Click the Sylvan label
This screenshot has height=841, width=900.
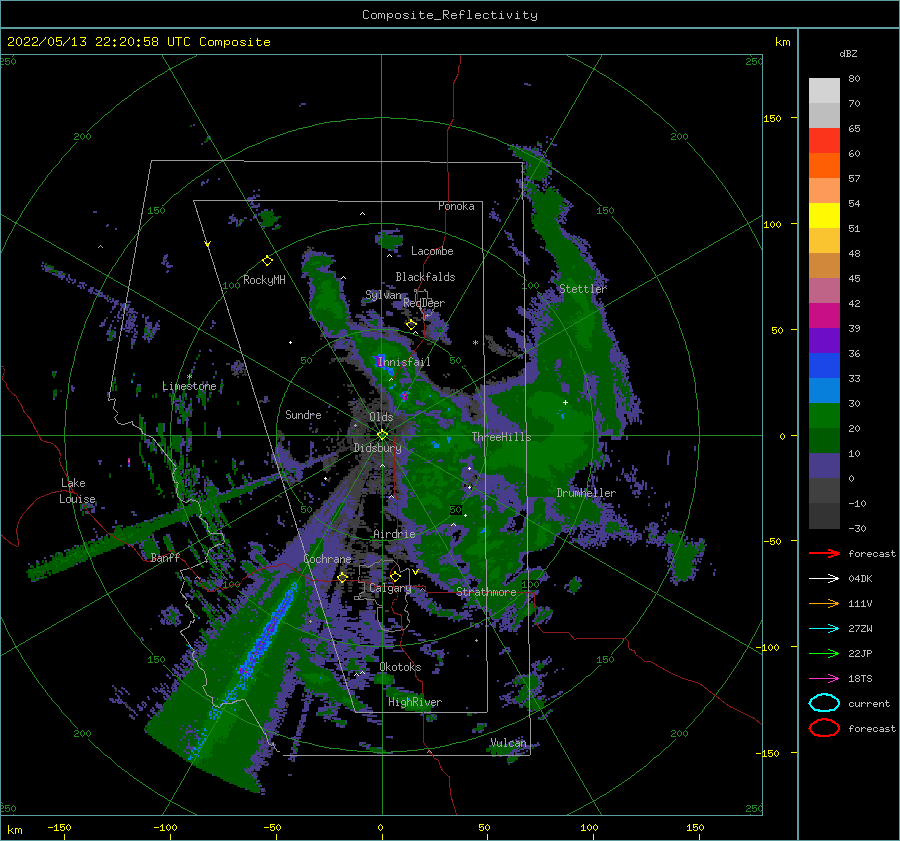[x=383, y=295]
